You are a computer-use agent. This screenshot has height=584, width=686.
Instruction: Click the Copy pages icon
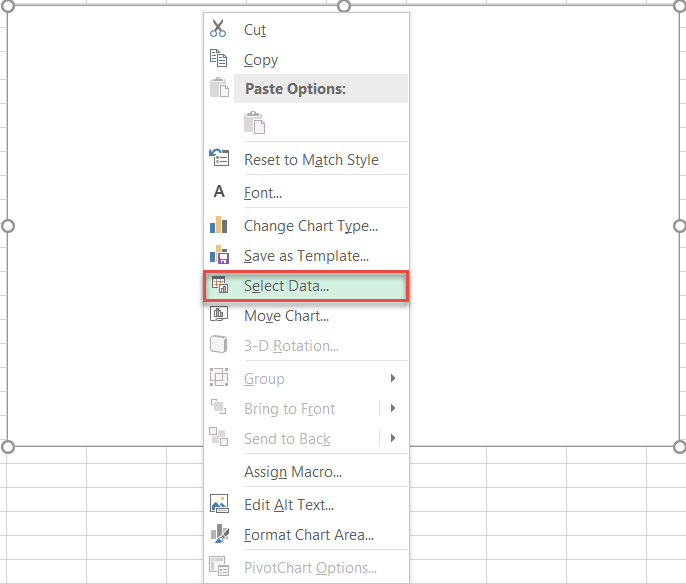[218, 58]
